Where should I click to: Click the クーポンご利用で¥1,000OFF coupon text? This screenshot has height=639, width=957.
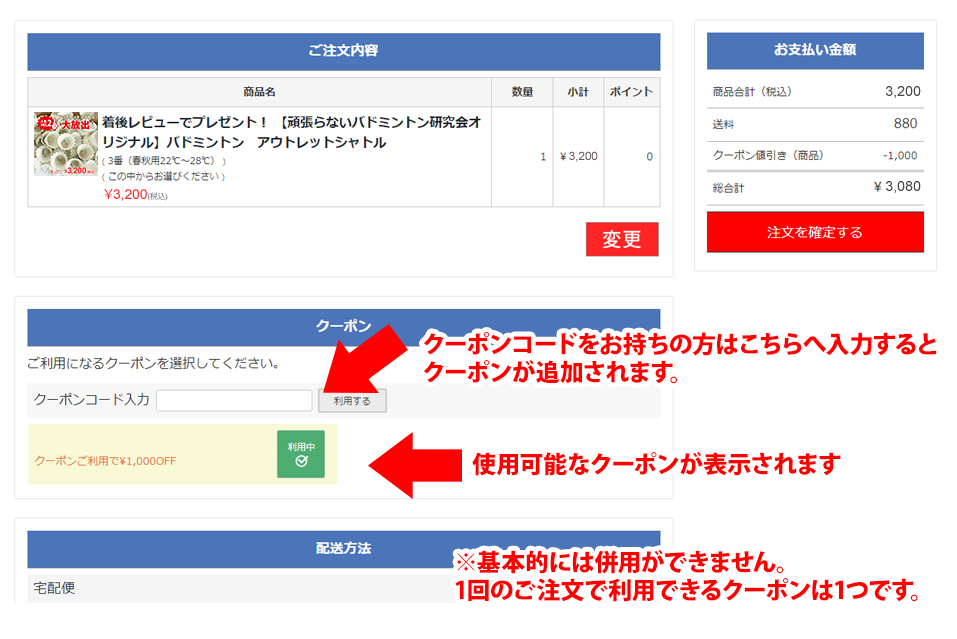pyautogui.click(x=105, y=461)
